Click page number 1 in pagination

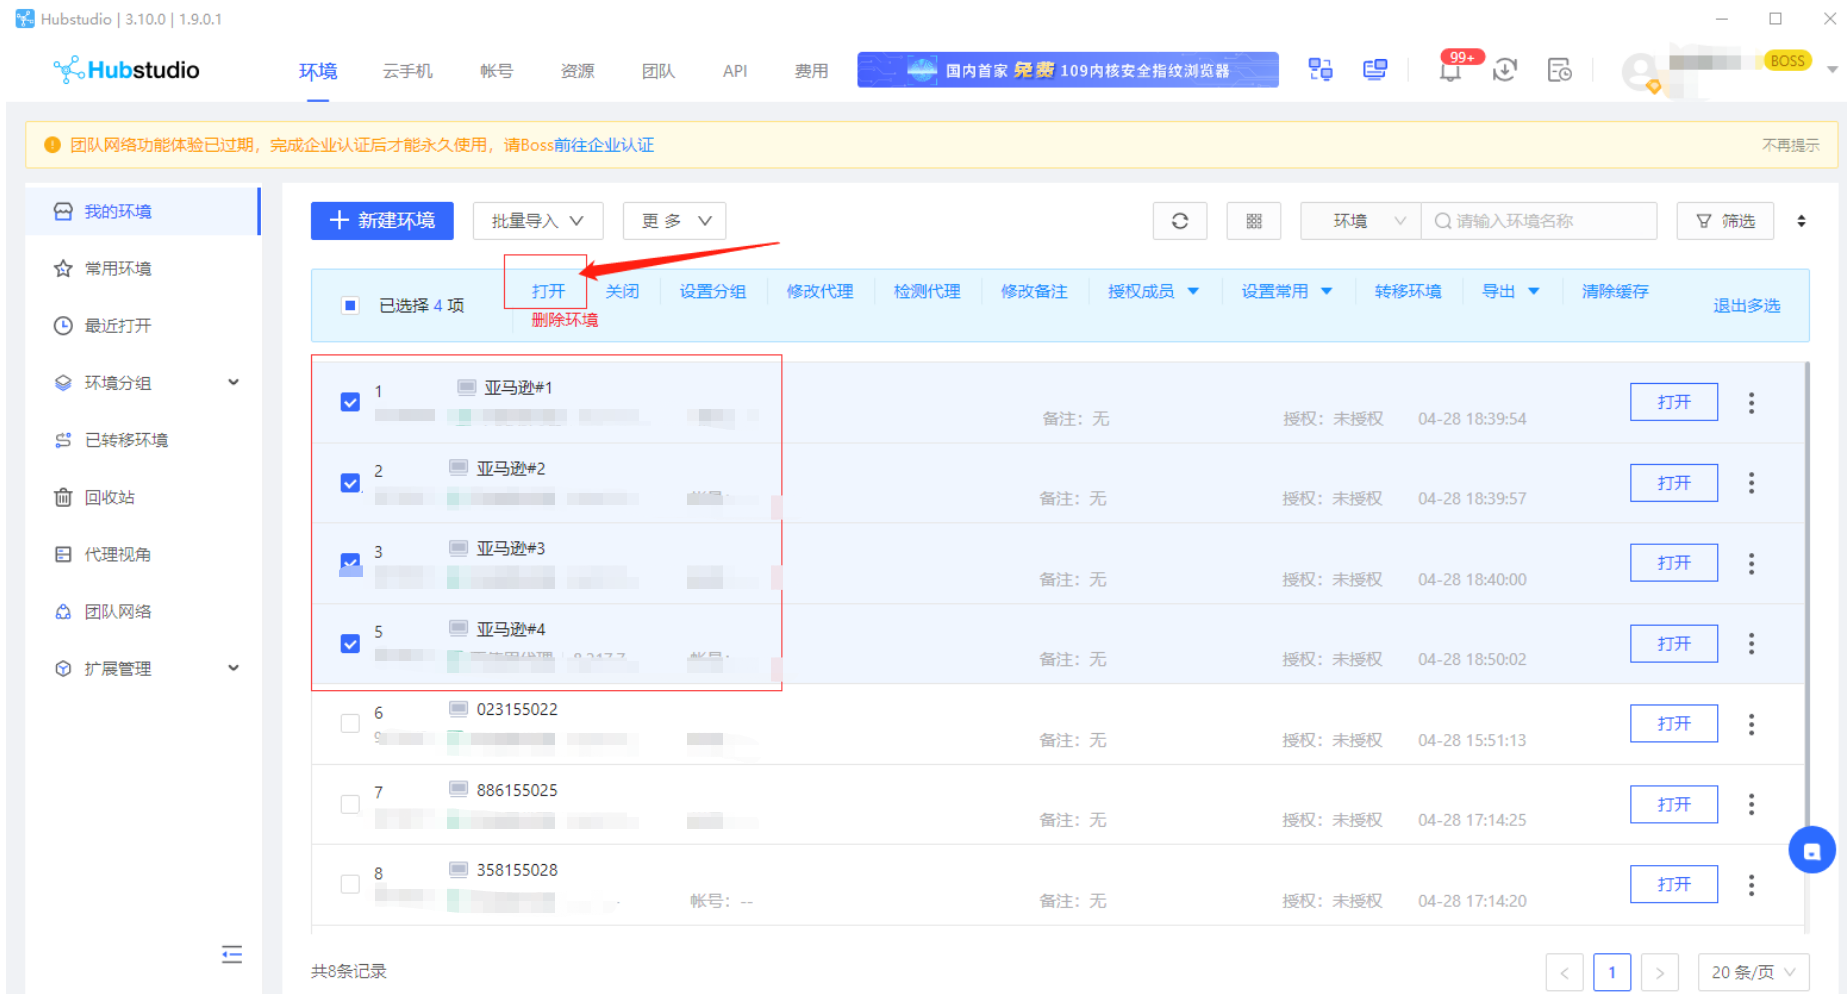pos(1612,972)
